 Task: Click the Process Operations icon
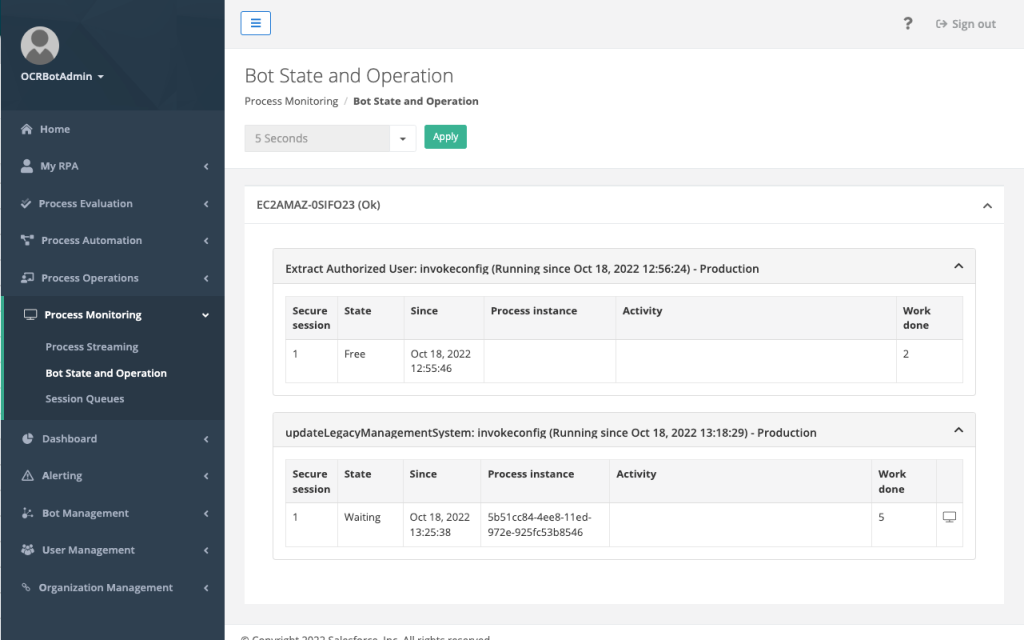27,278
